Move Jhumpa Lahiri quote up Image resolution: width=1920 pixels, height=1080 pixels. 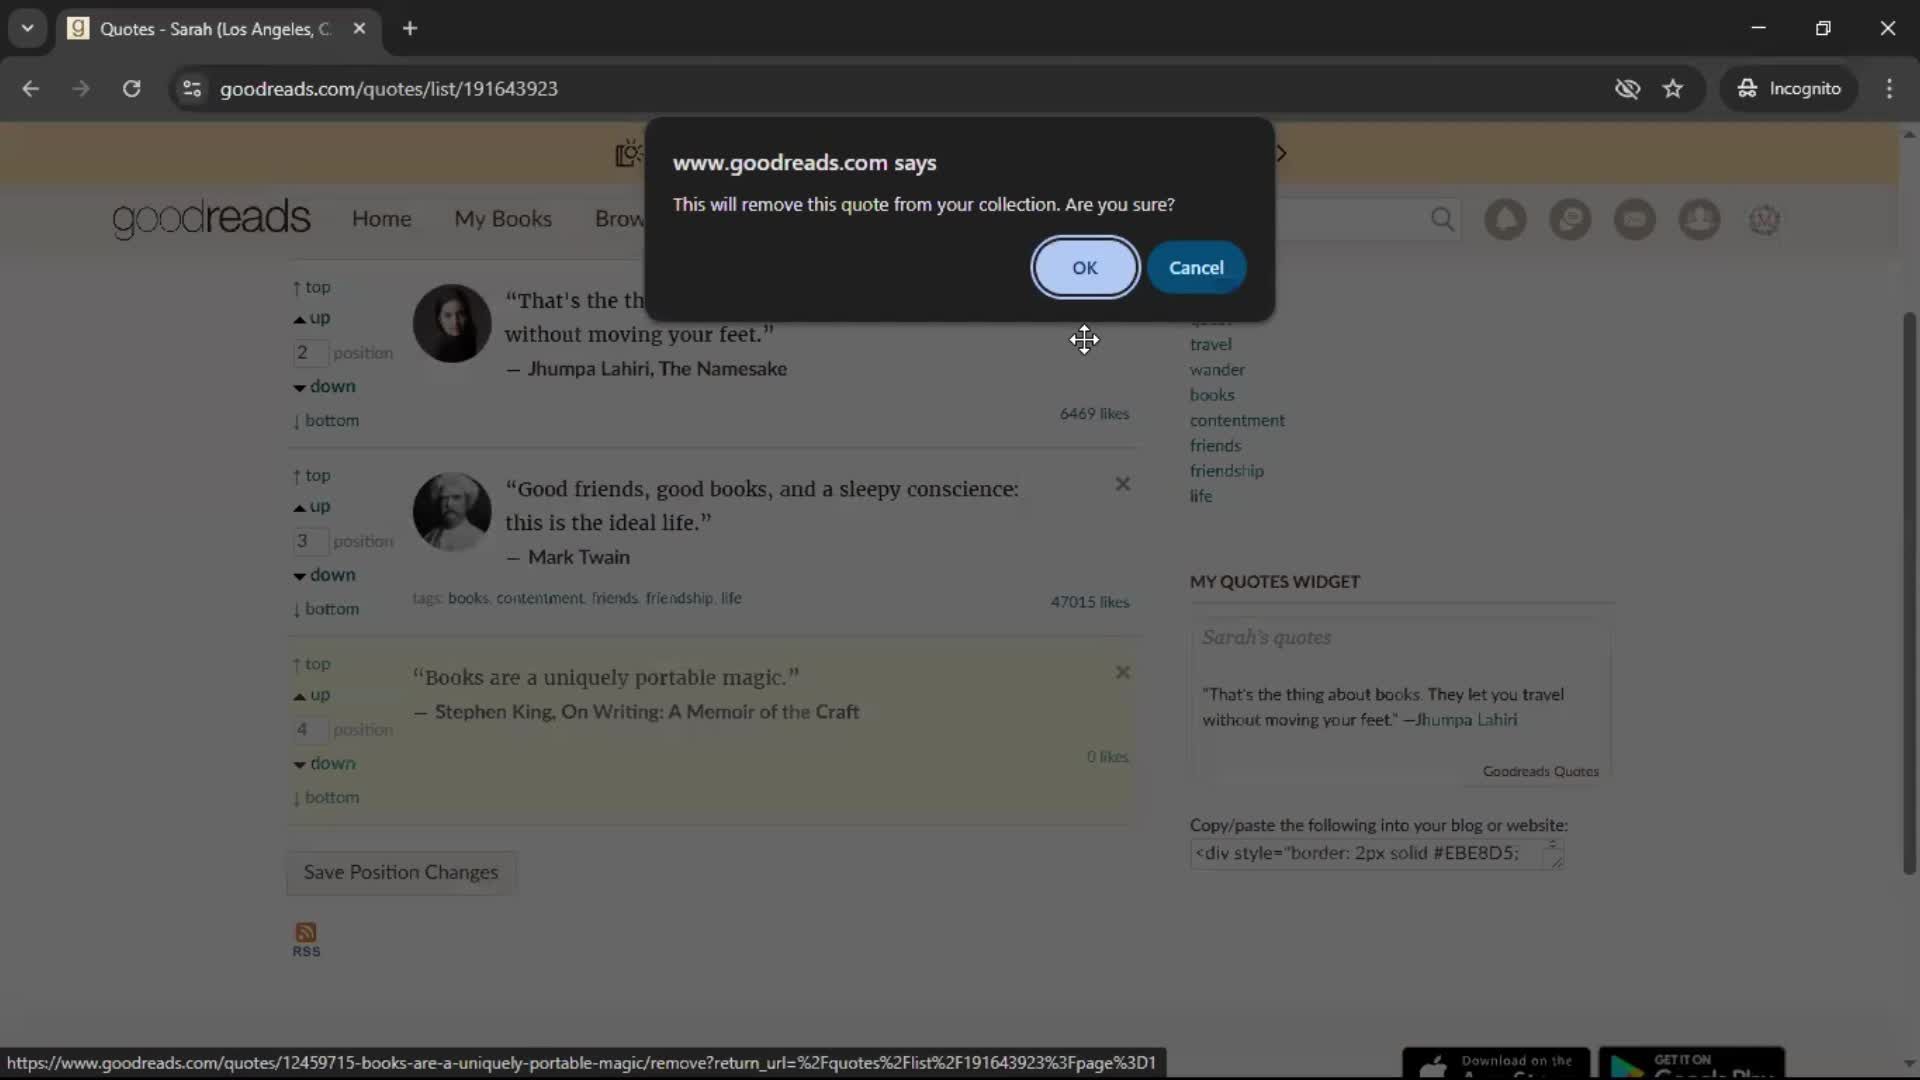tap(312, 318)
